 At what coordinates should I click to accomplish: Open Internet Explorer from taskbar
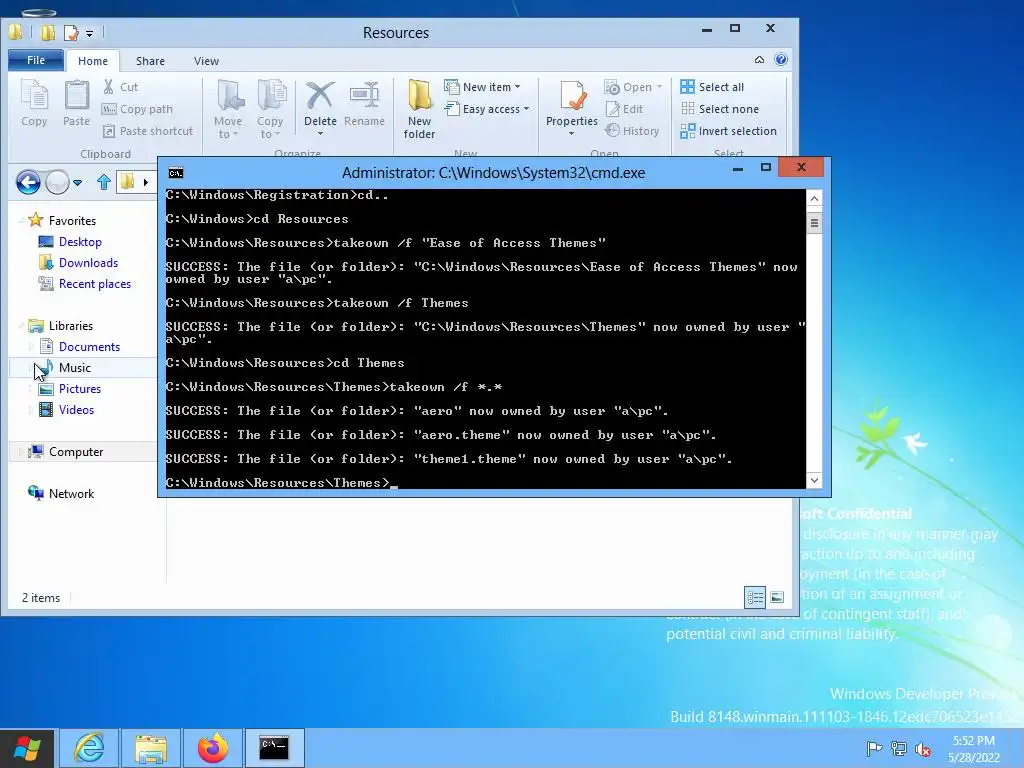pos(89,748)
